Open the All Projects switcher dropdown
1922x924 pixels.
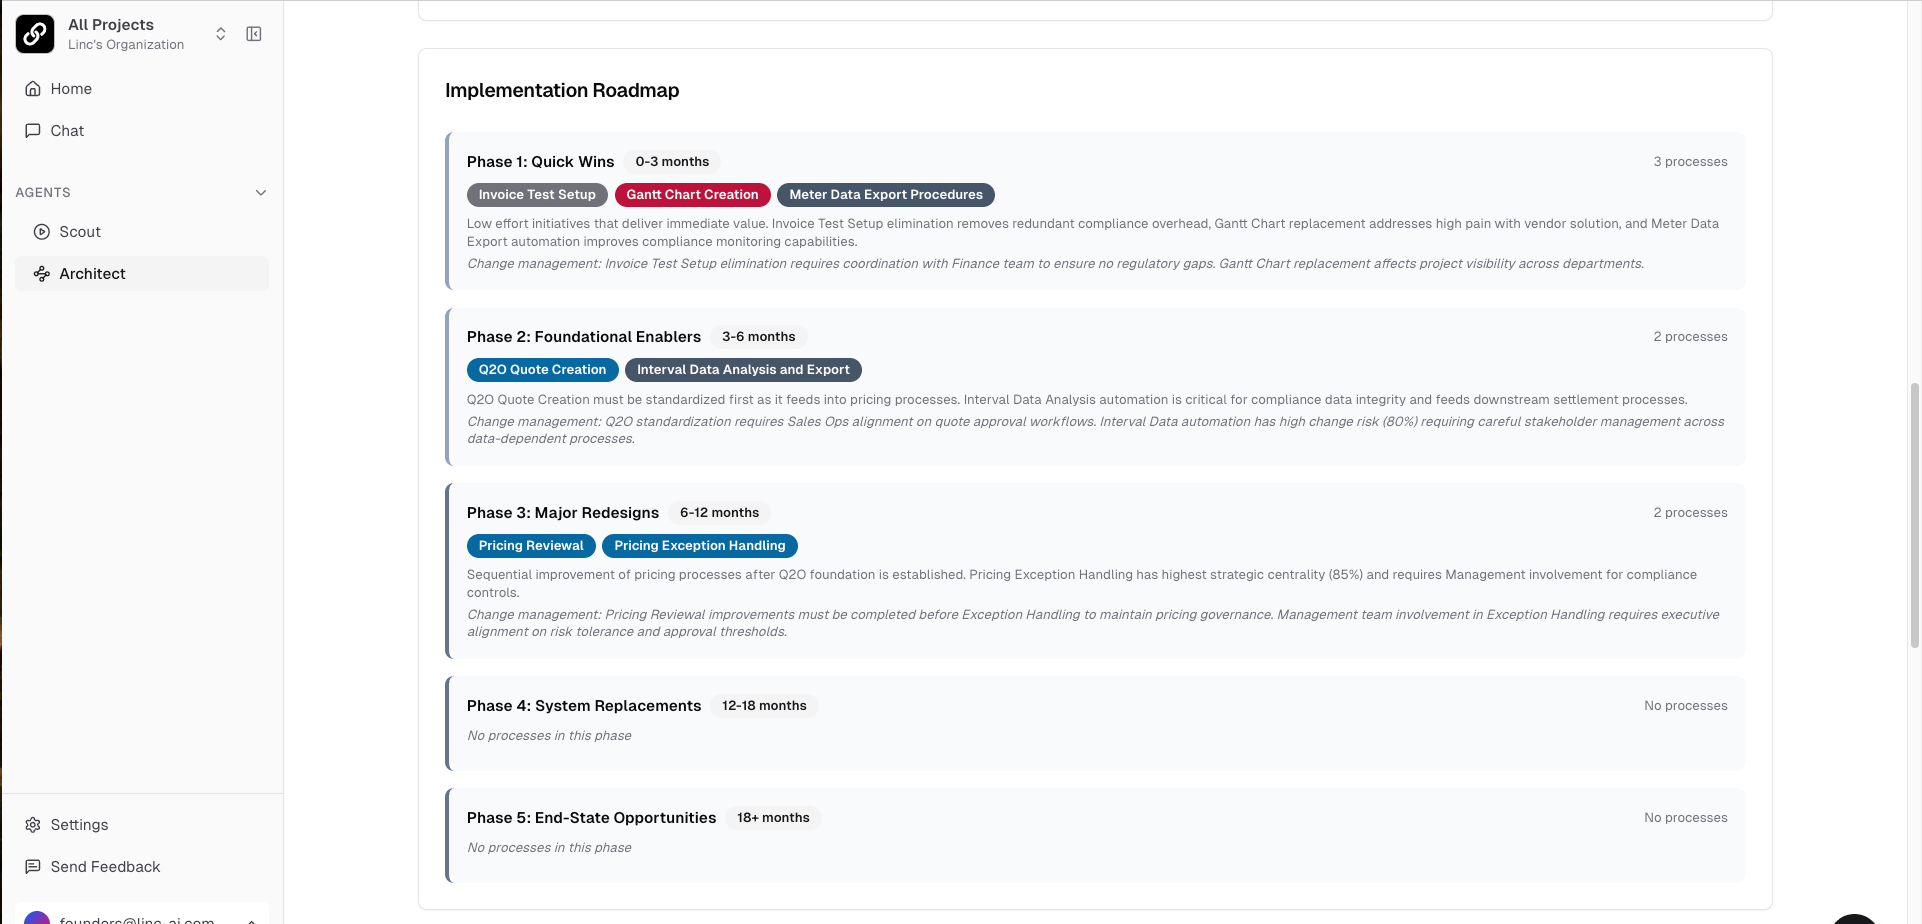221,34
